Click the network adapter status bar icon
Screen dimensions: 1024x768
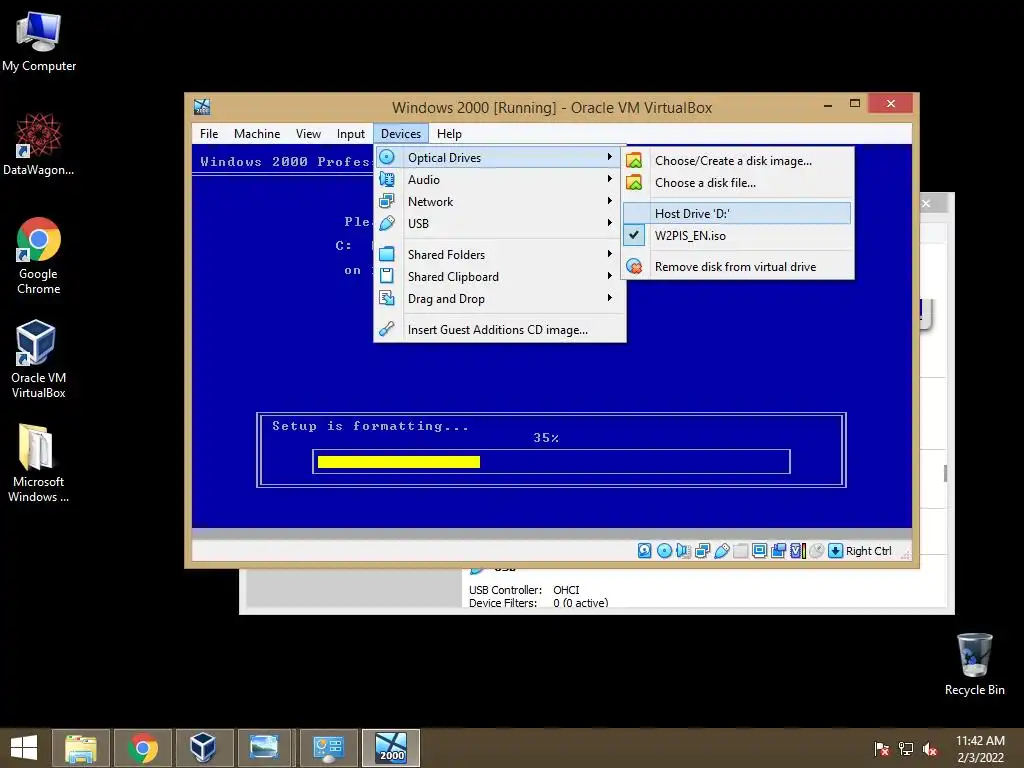pyautogui.click(x=703, y=551)
